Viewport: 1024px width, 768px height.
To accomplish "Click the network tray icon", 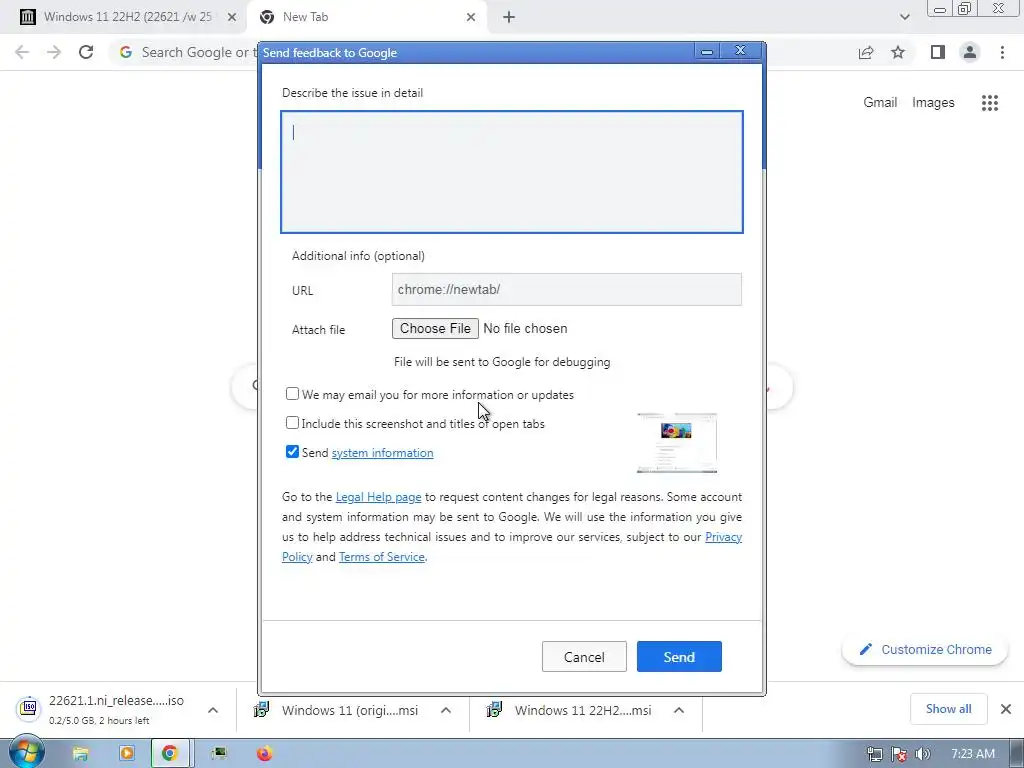I will click(874, 754).
